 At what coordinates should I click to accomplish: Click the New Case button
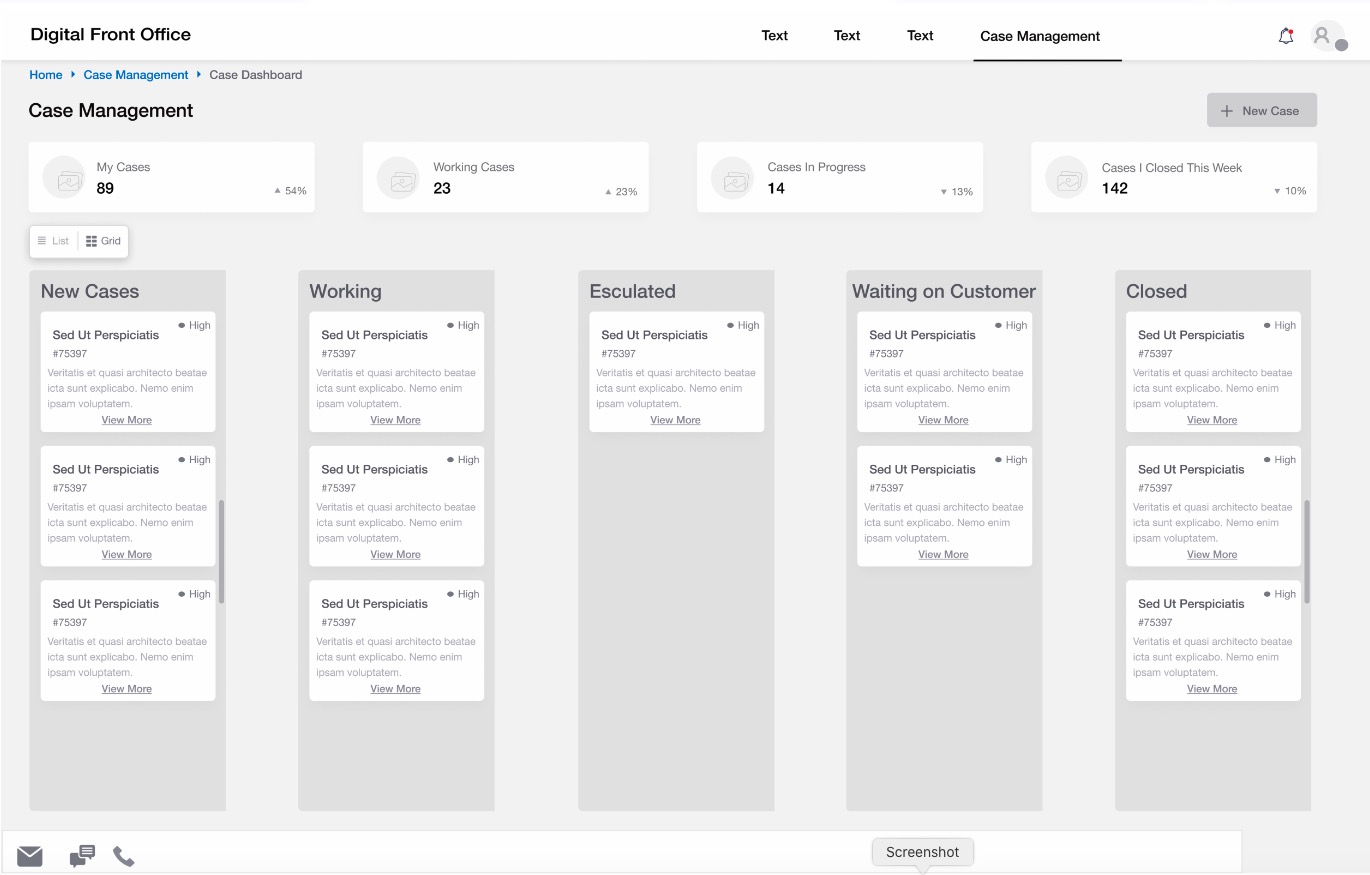(1260, 110)
